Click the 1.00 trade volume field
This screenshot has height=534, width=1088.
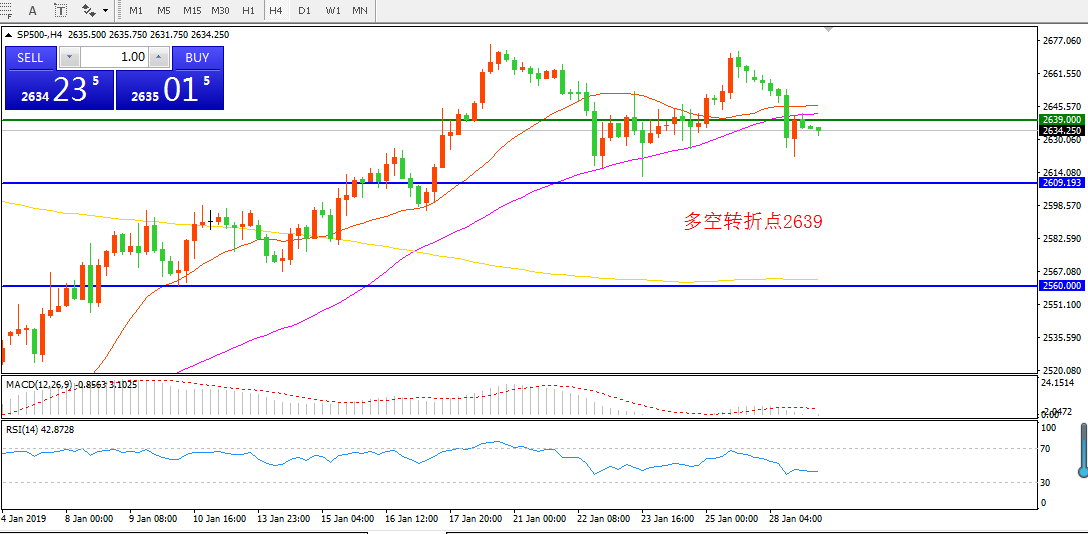(x=114, y=57)
